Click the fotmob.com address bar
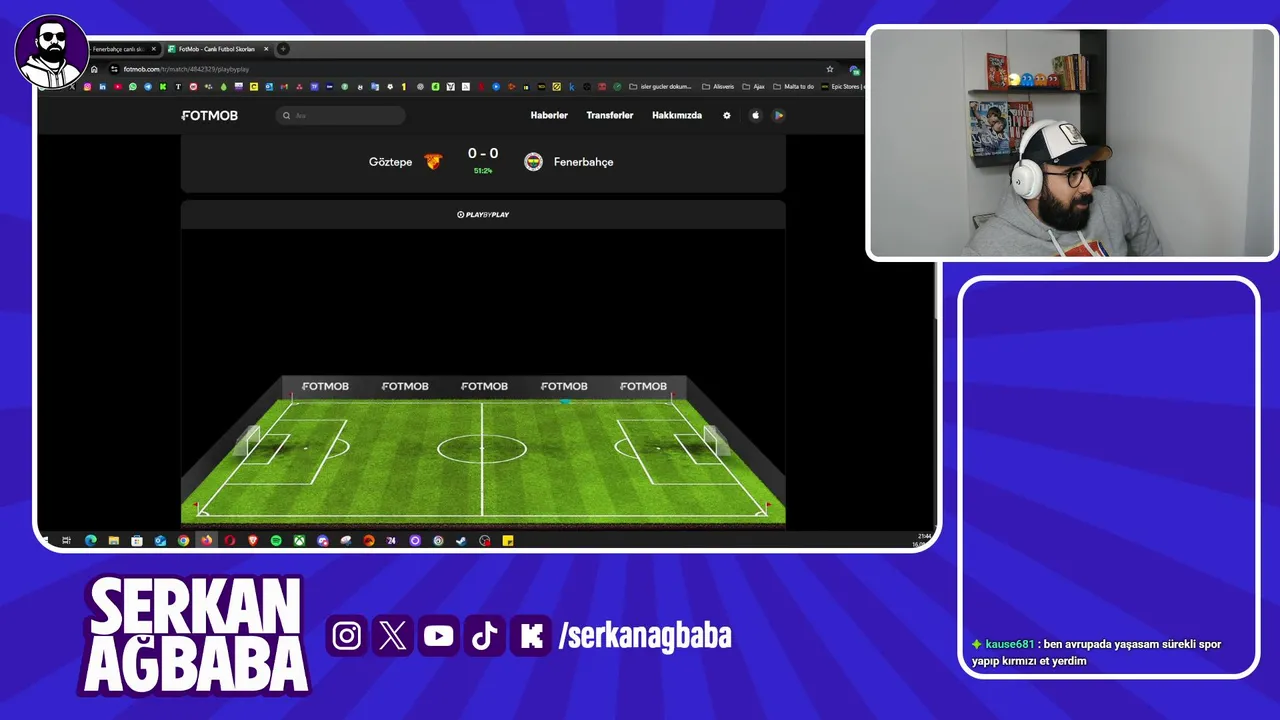1280x720 pixels. click(x=470, y=69)
